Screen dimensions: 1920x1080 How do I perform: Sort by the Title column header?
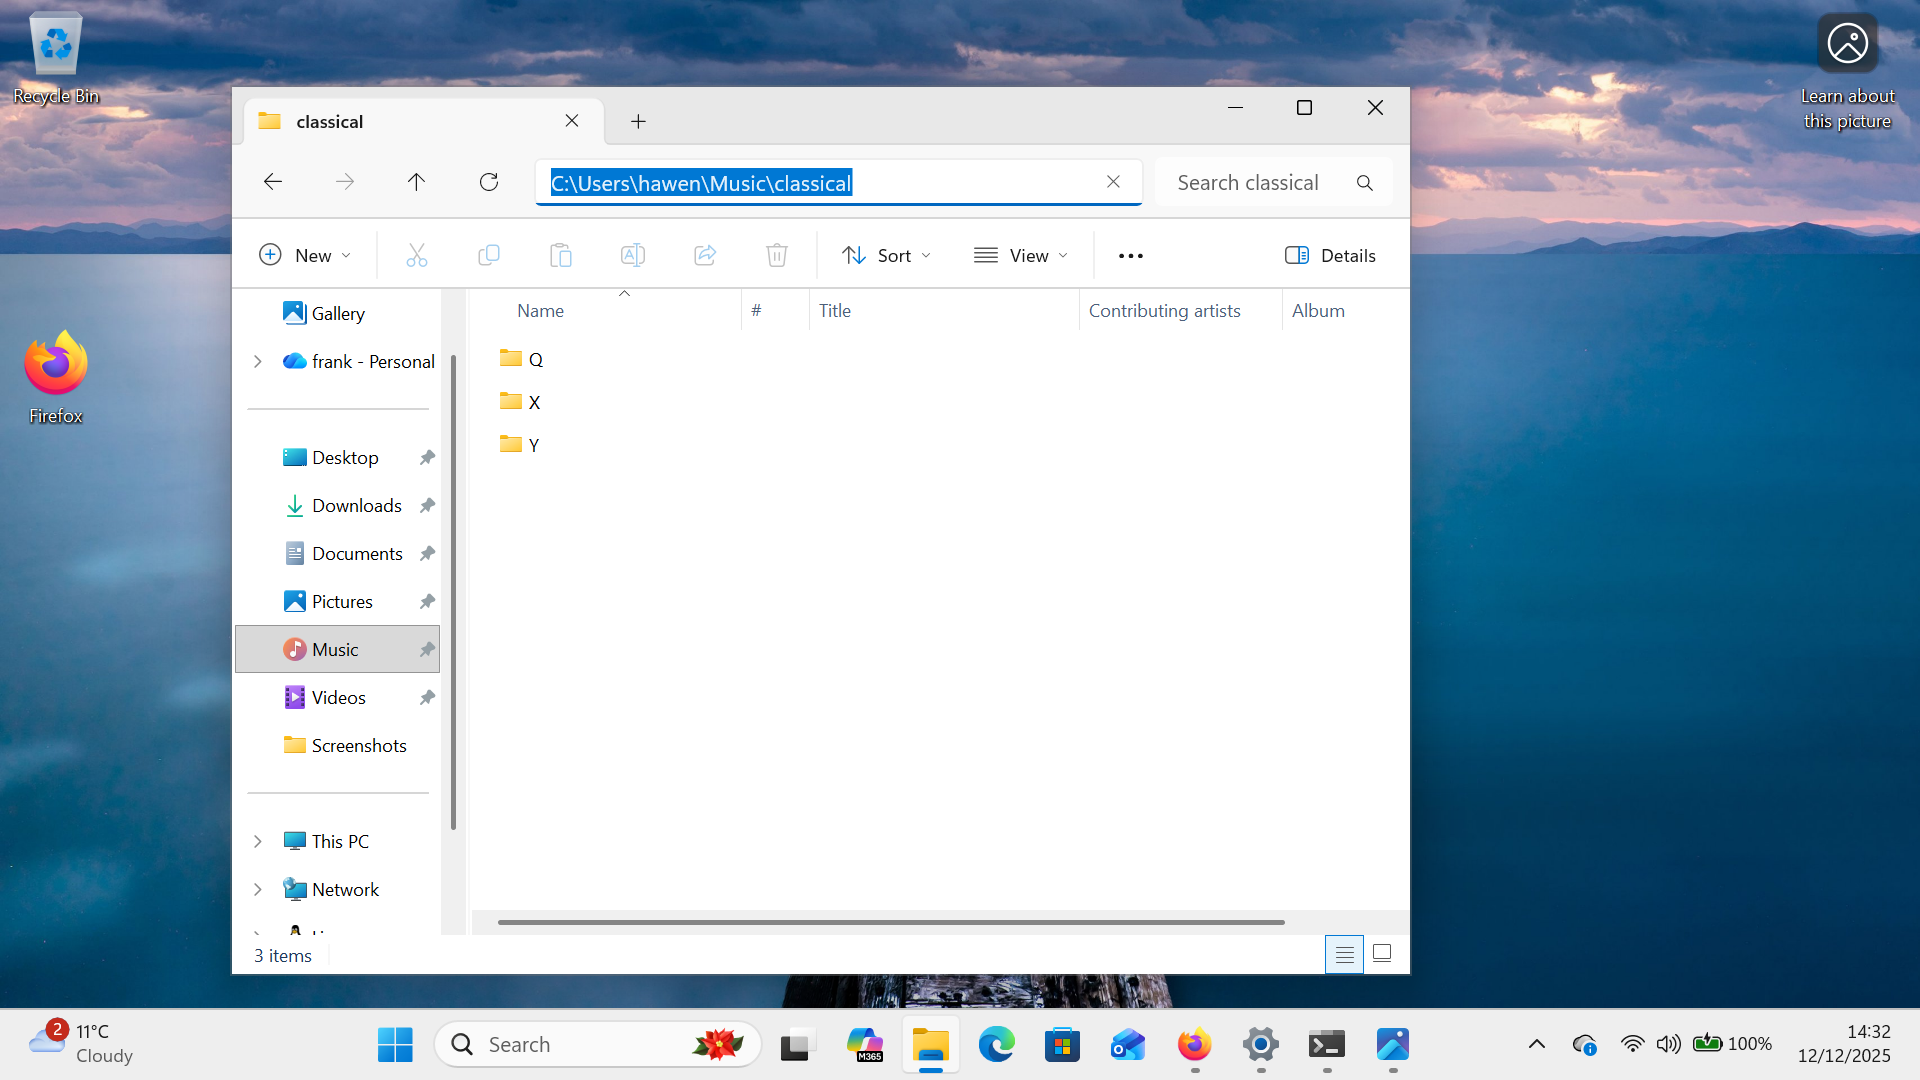click(x=835, y=311)
